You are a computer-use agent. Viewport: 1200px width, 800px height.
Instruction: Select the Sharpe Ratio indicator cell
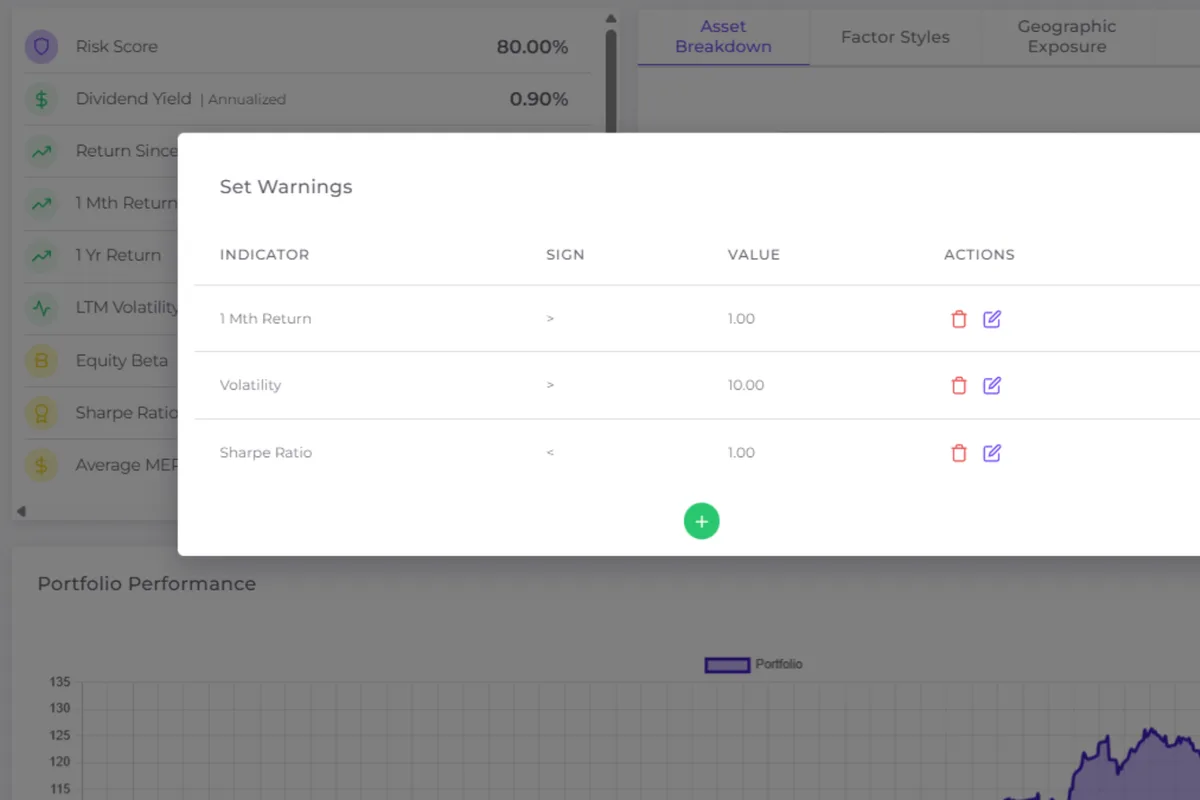click(x=266, y=453)
